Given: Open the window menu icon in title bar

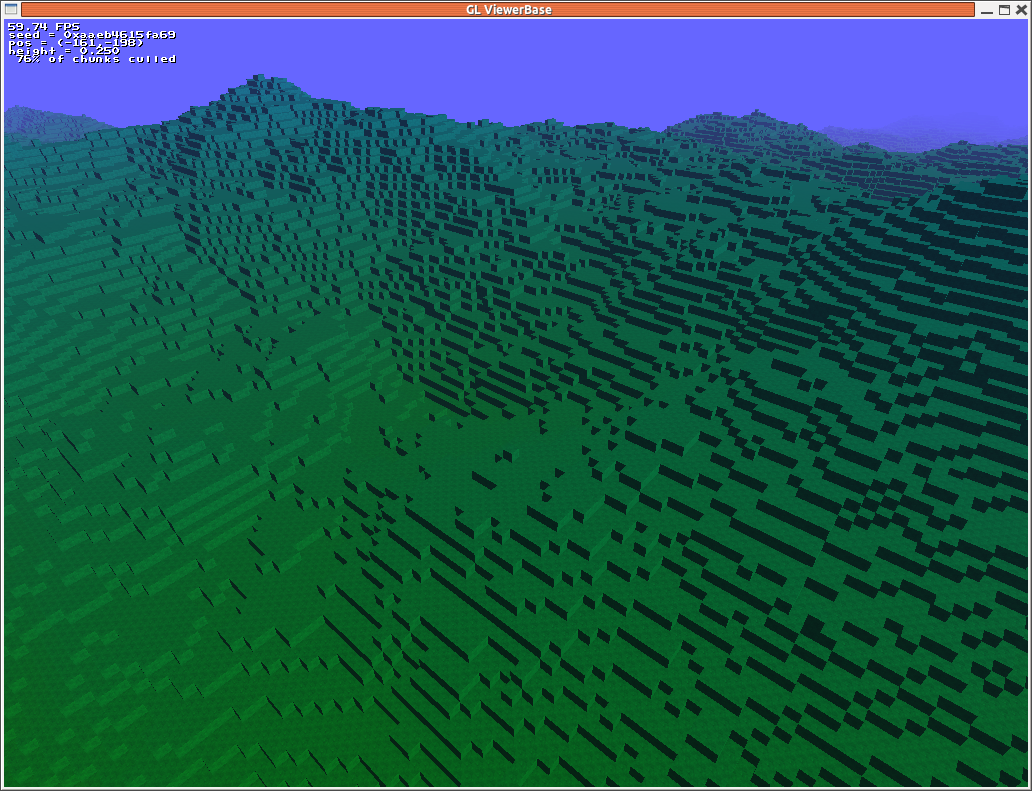Looking at the screenshot, I should 11,9.
